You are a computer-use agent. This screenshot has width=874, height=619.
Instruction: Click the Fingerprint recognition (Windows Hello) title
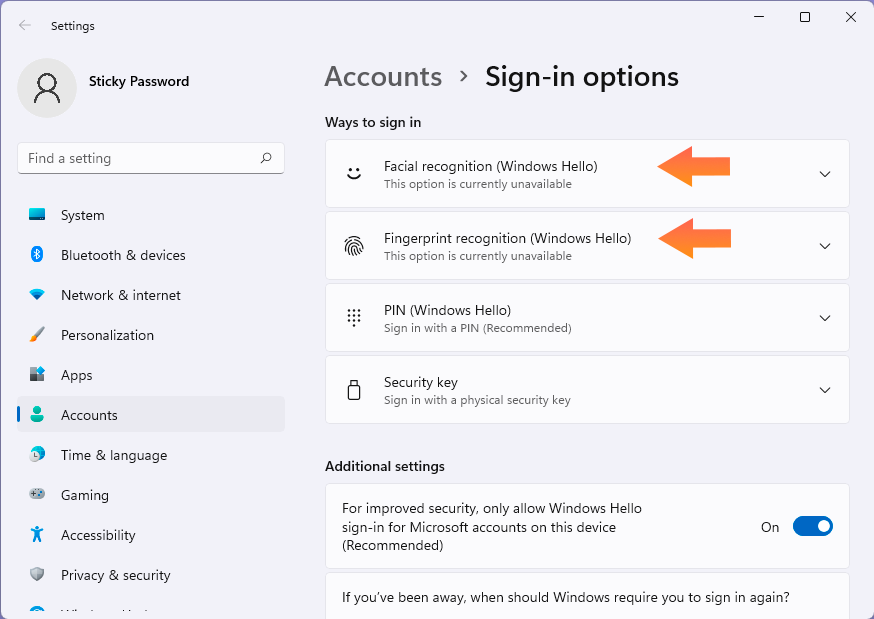coord(507,238)
